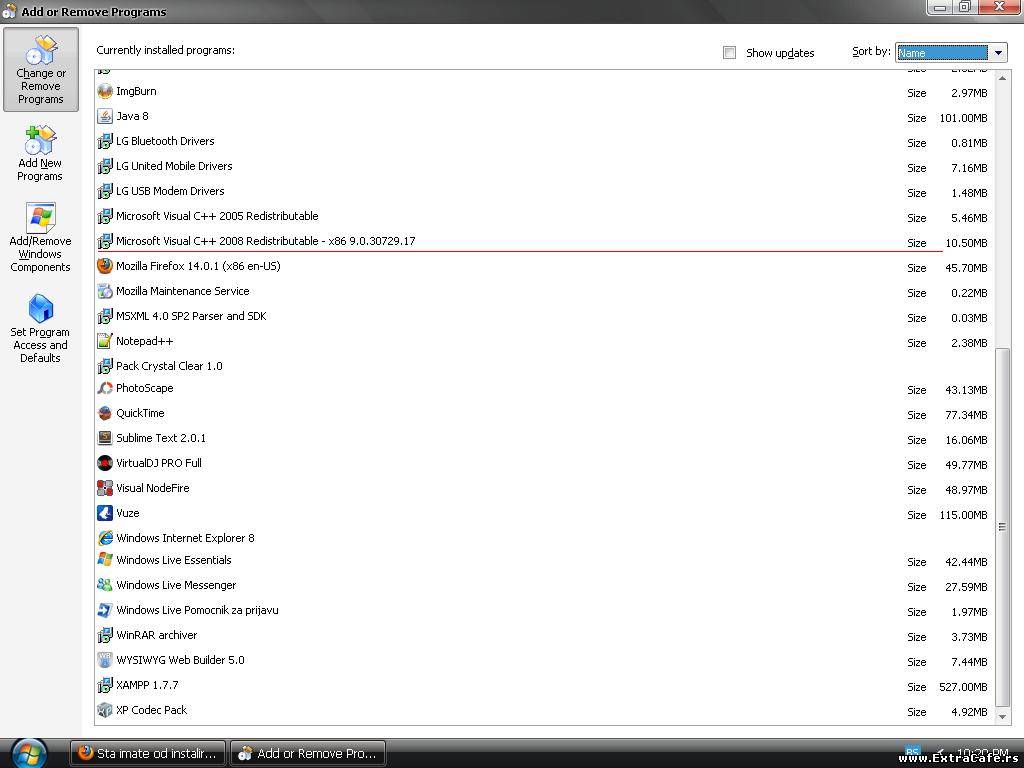This screenshot has height=768, width=1024.
Task: Click the Windows Live Messenger icon
Action: (104, 585)
